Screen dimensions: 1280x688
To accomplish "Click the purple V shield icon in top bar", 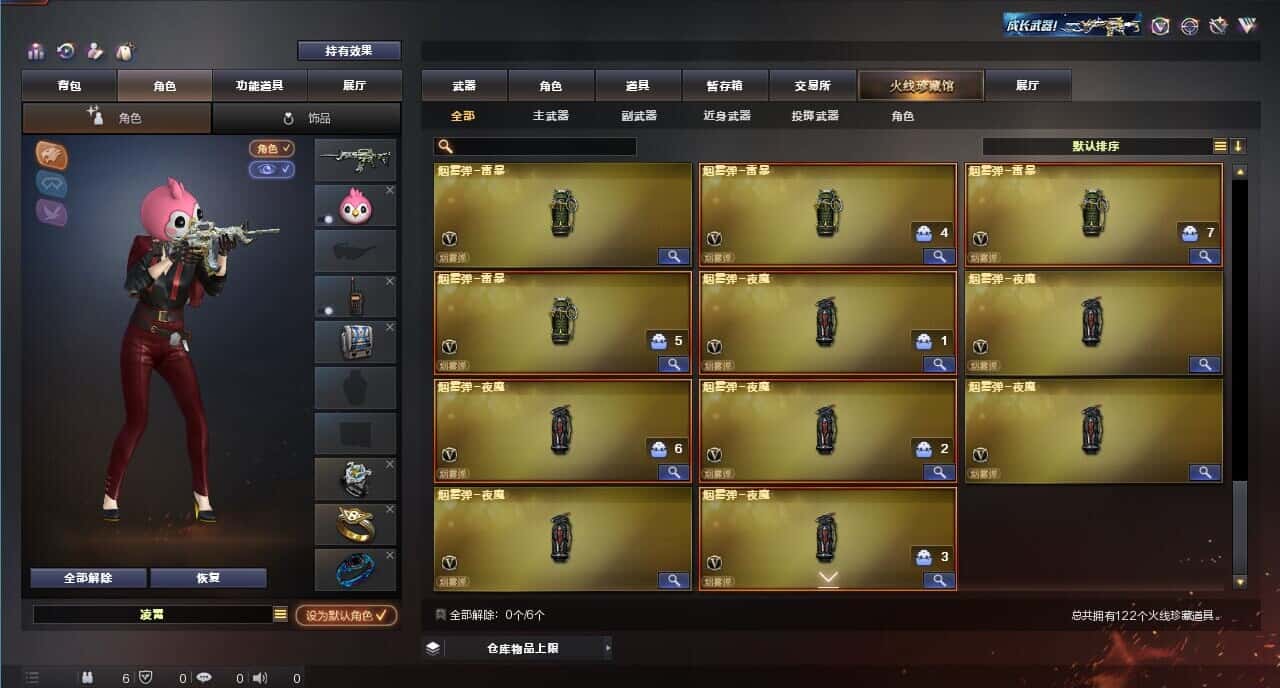I will tap(1160, 26).
